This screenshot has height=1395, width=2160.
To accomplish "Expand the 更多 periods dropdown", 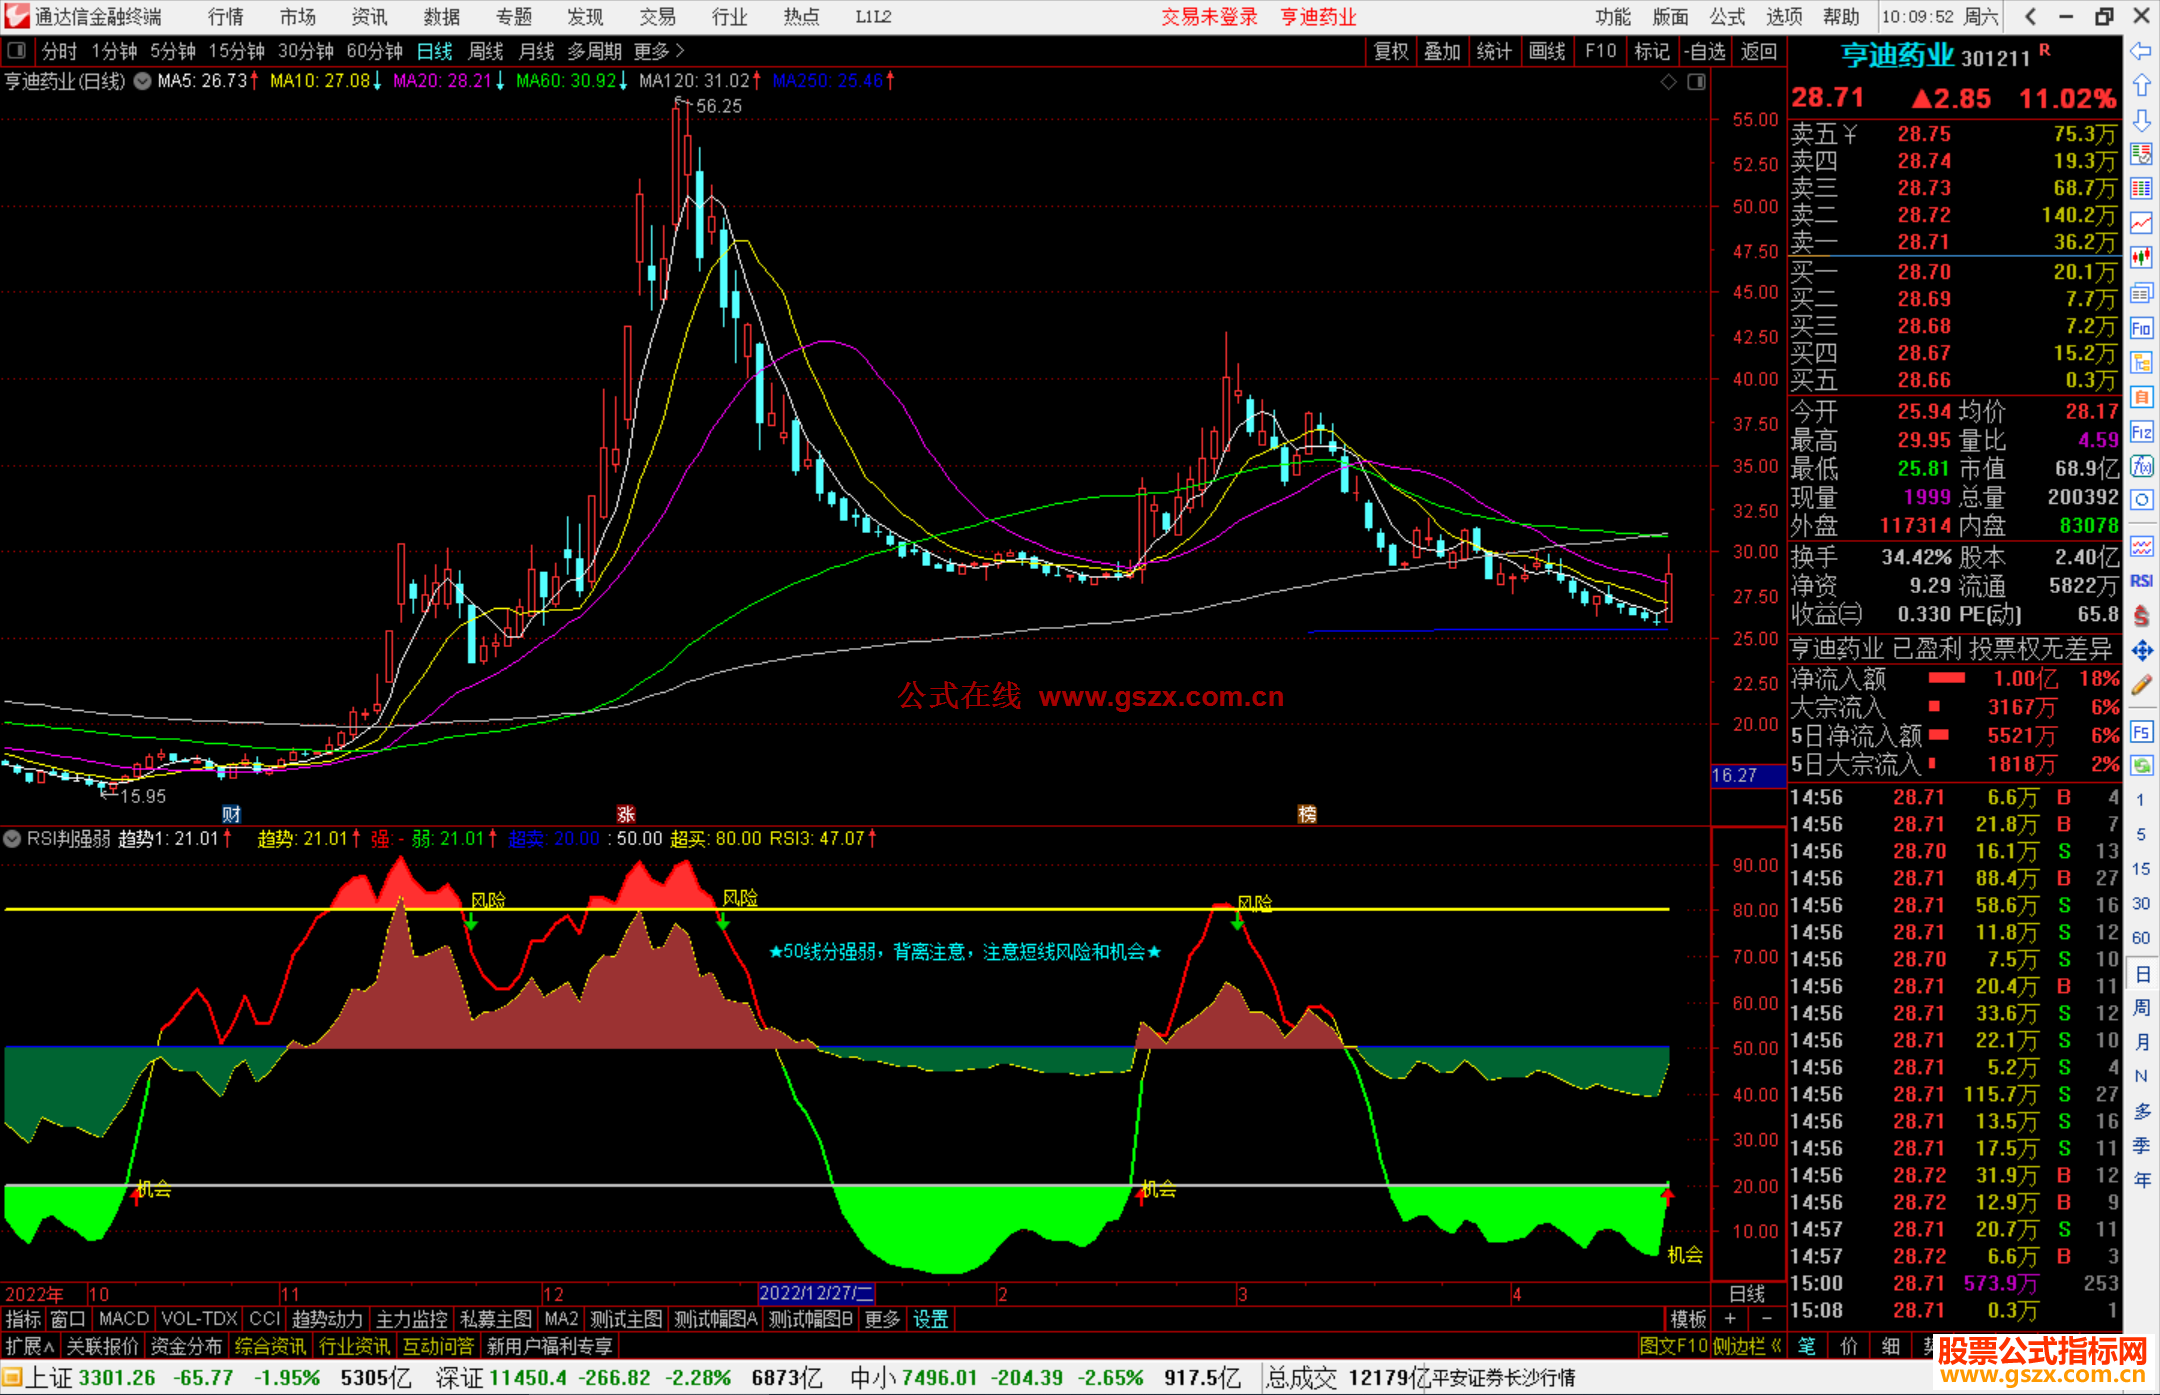I will (x=658, y=51).
